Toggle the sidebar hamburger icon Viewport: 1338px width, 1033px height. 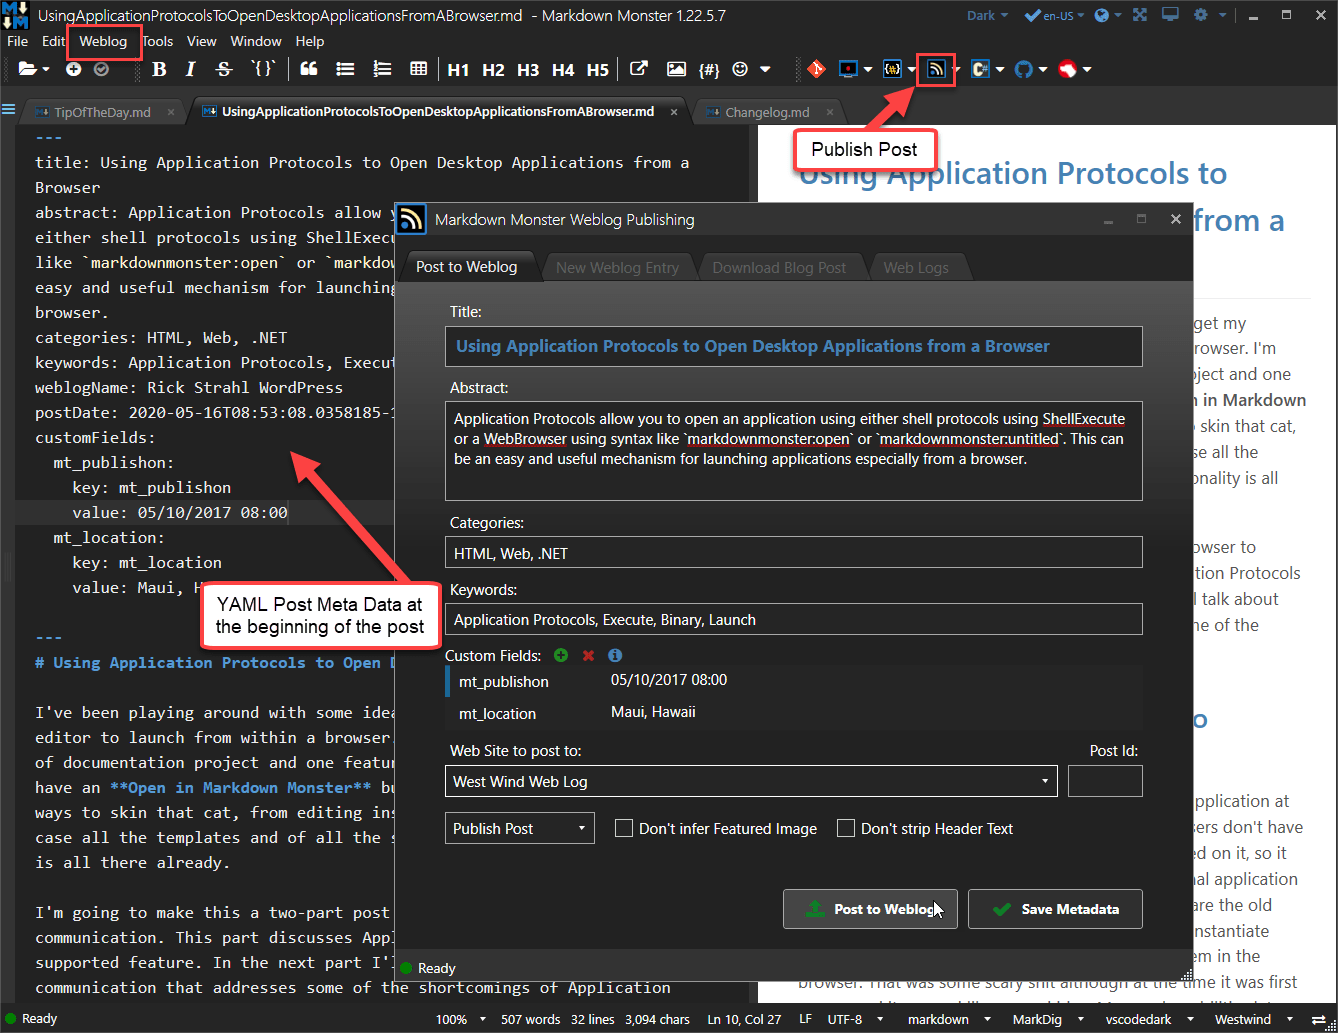9,110
